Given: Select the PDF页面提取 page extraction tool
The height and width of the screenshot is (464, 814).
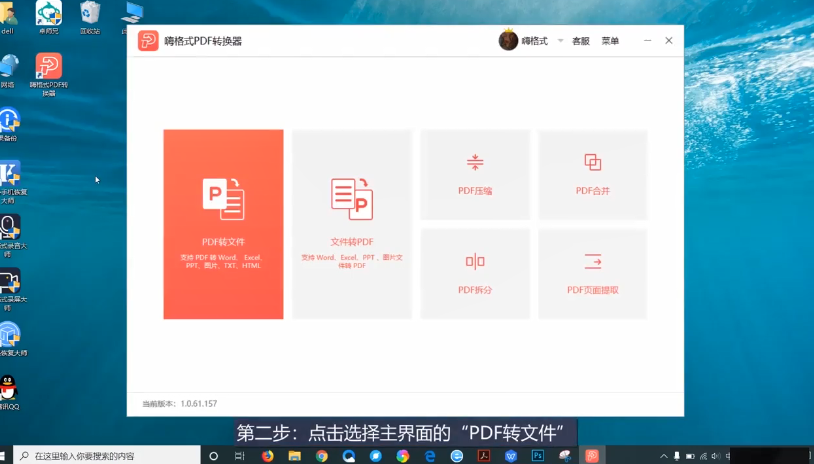Looking at the screenshot, I should click(592, 274).
